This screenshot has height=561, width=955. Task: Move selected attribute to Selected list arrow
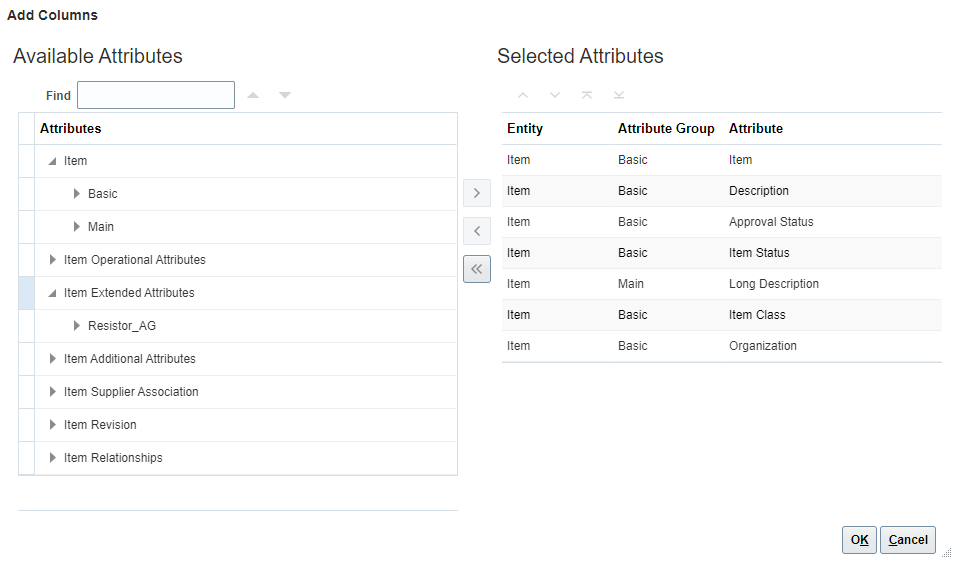(477, 193)
